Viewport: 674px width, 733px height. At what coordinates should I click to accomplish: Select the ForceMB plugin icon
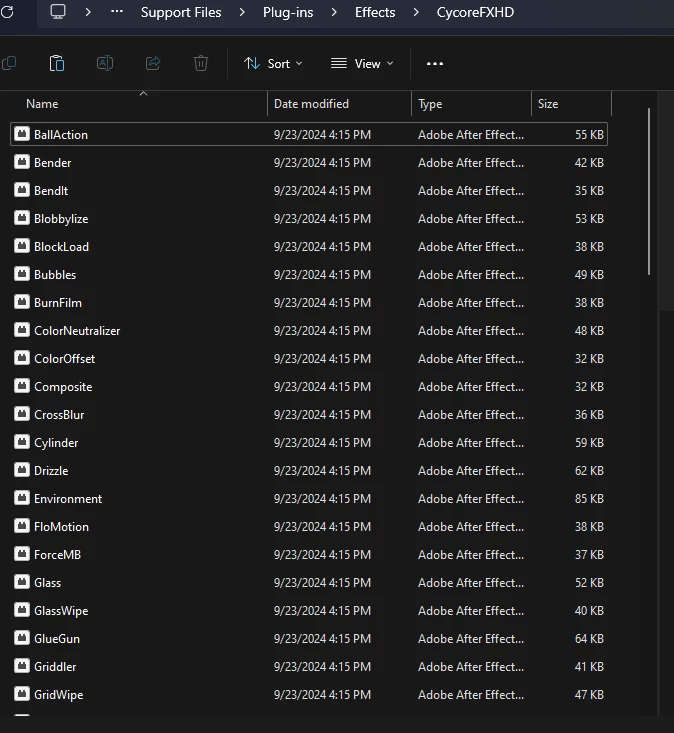(22, 554)
